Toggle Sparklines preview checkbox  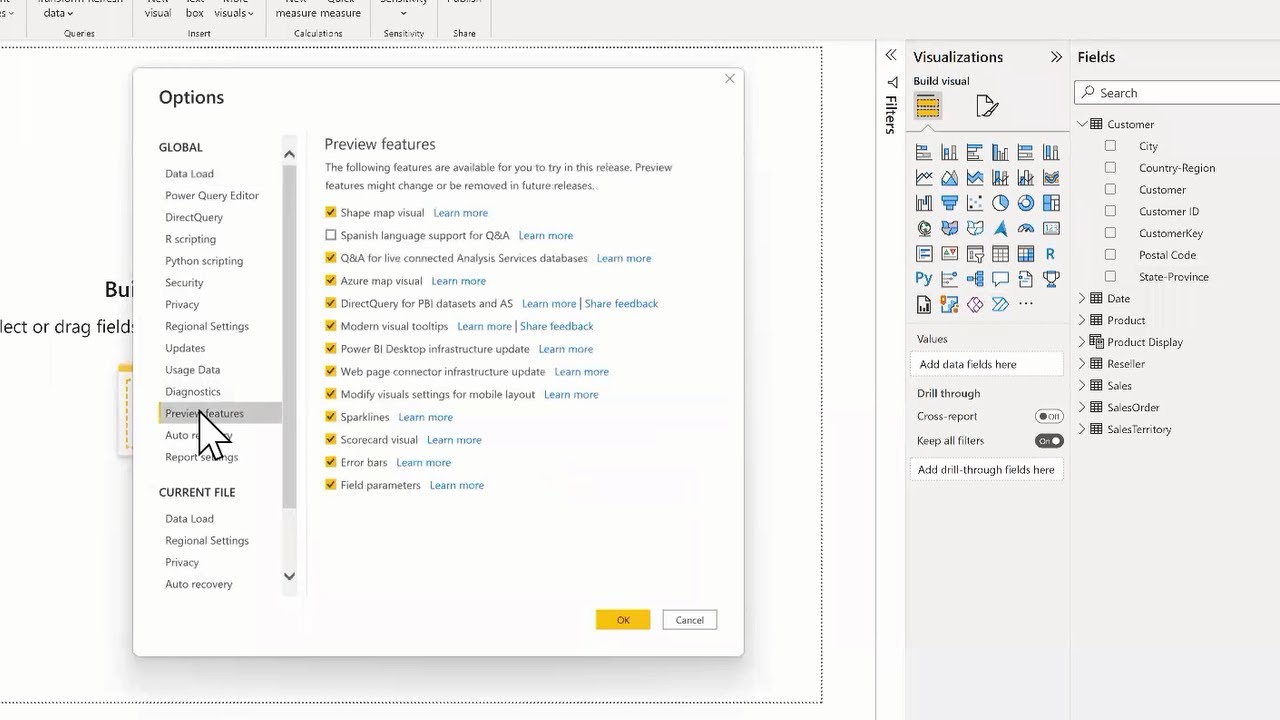[331, 417]
